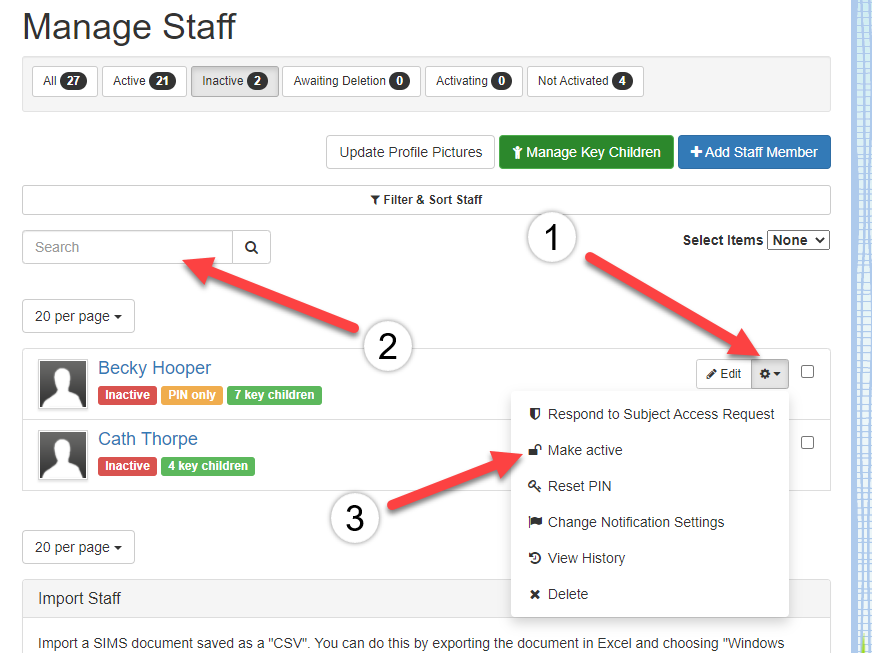
Task: Click Cath Thorpe's profile avatar
Action: click(63, 455)
